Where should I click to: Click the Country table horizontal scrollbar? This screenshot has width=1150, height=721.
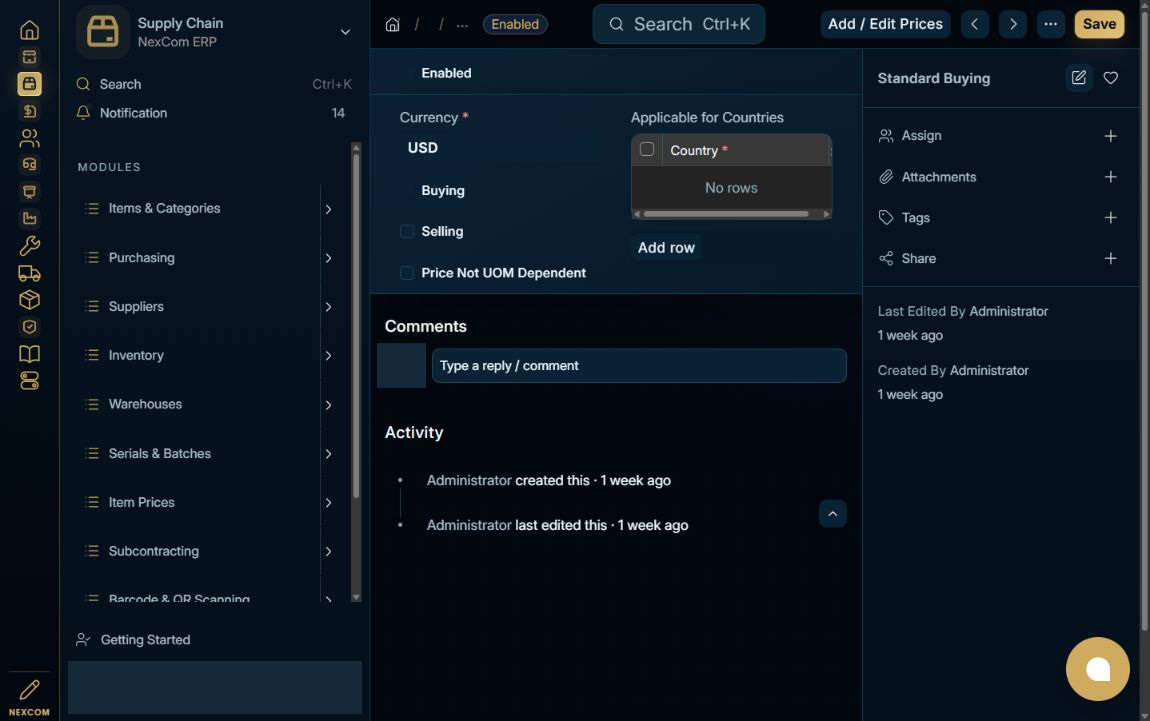tap(726, 214)
